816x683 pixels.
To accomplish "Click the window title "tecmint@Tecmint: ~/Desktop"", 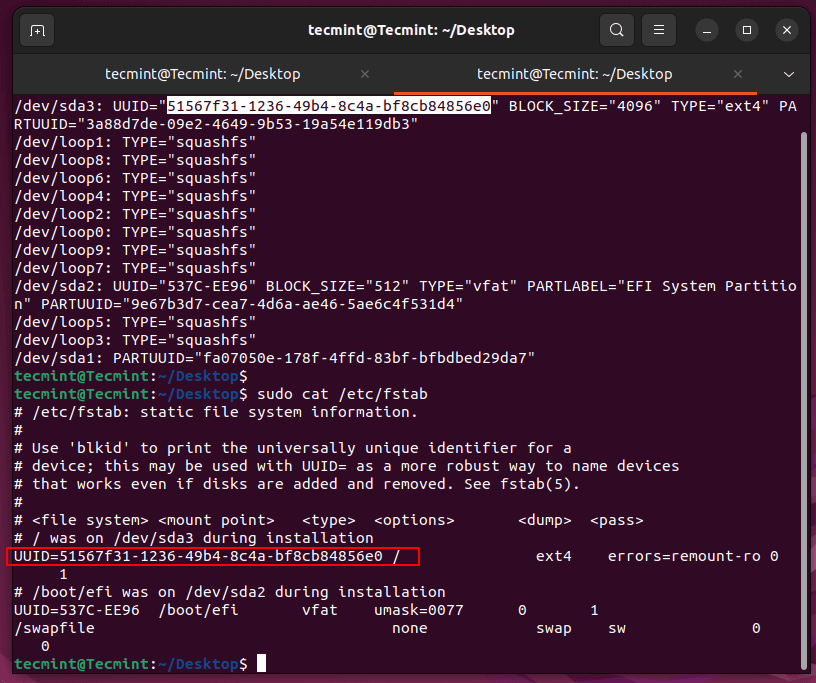I will coord(411,30).
